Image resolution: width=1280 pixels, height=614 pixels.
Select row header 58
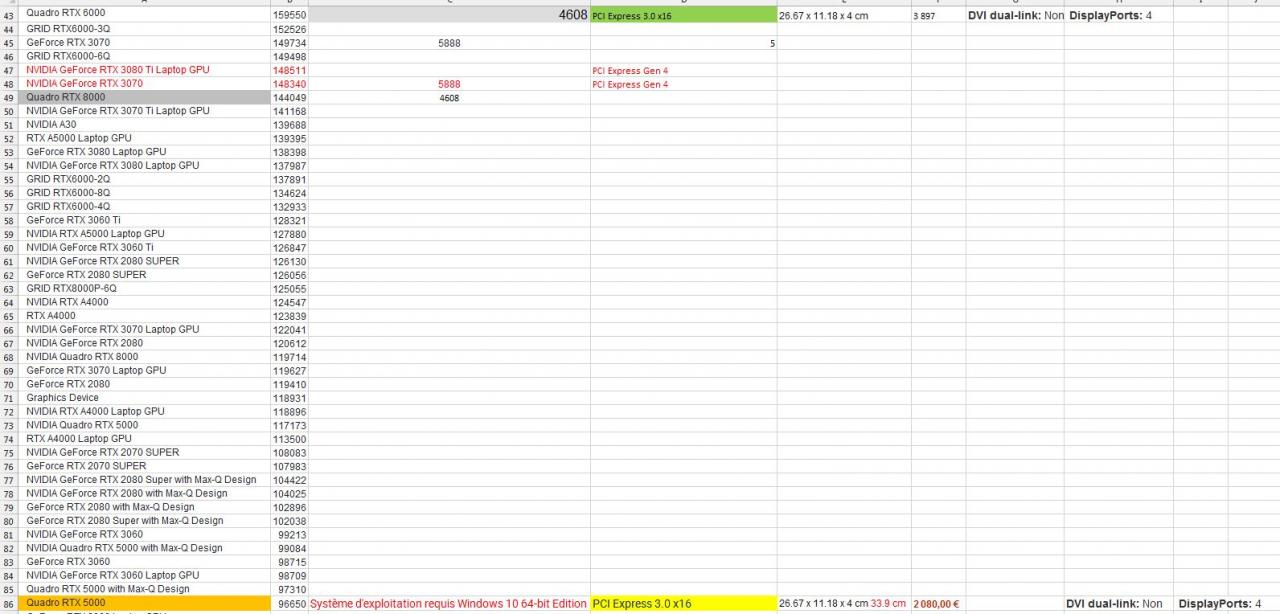(9, 221)
